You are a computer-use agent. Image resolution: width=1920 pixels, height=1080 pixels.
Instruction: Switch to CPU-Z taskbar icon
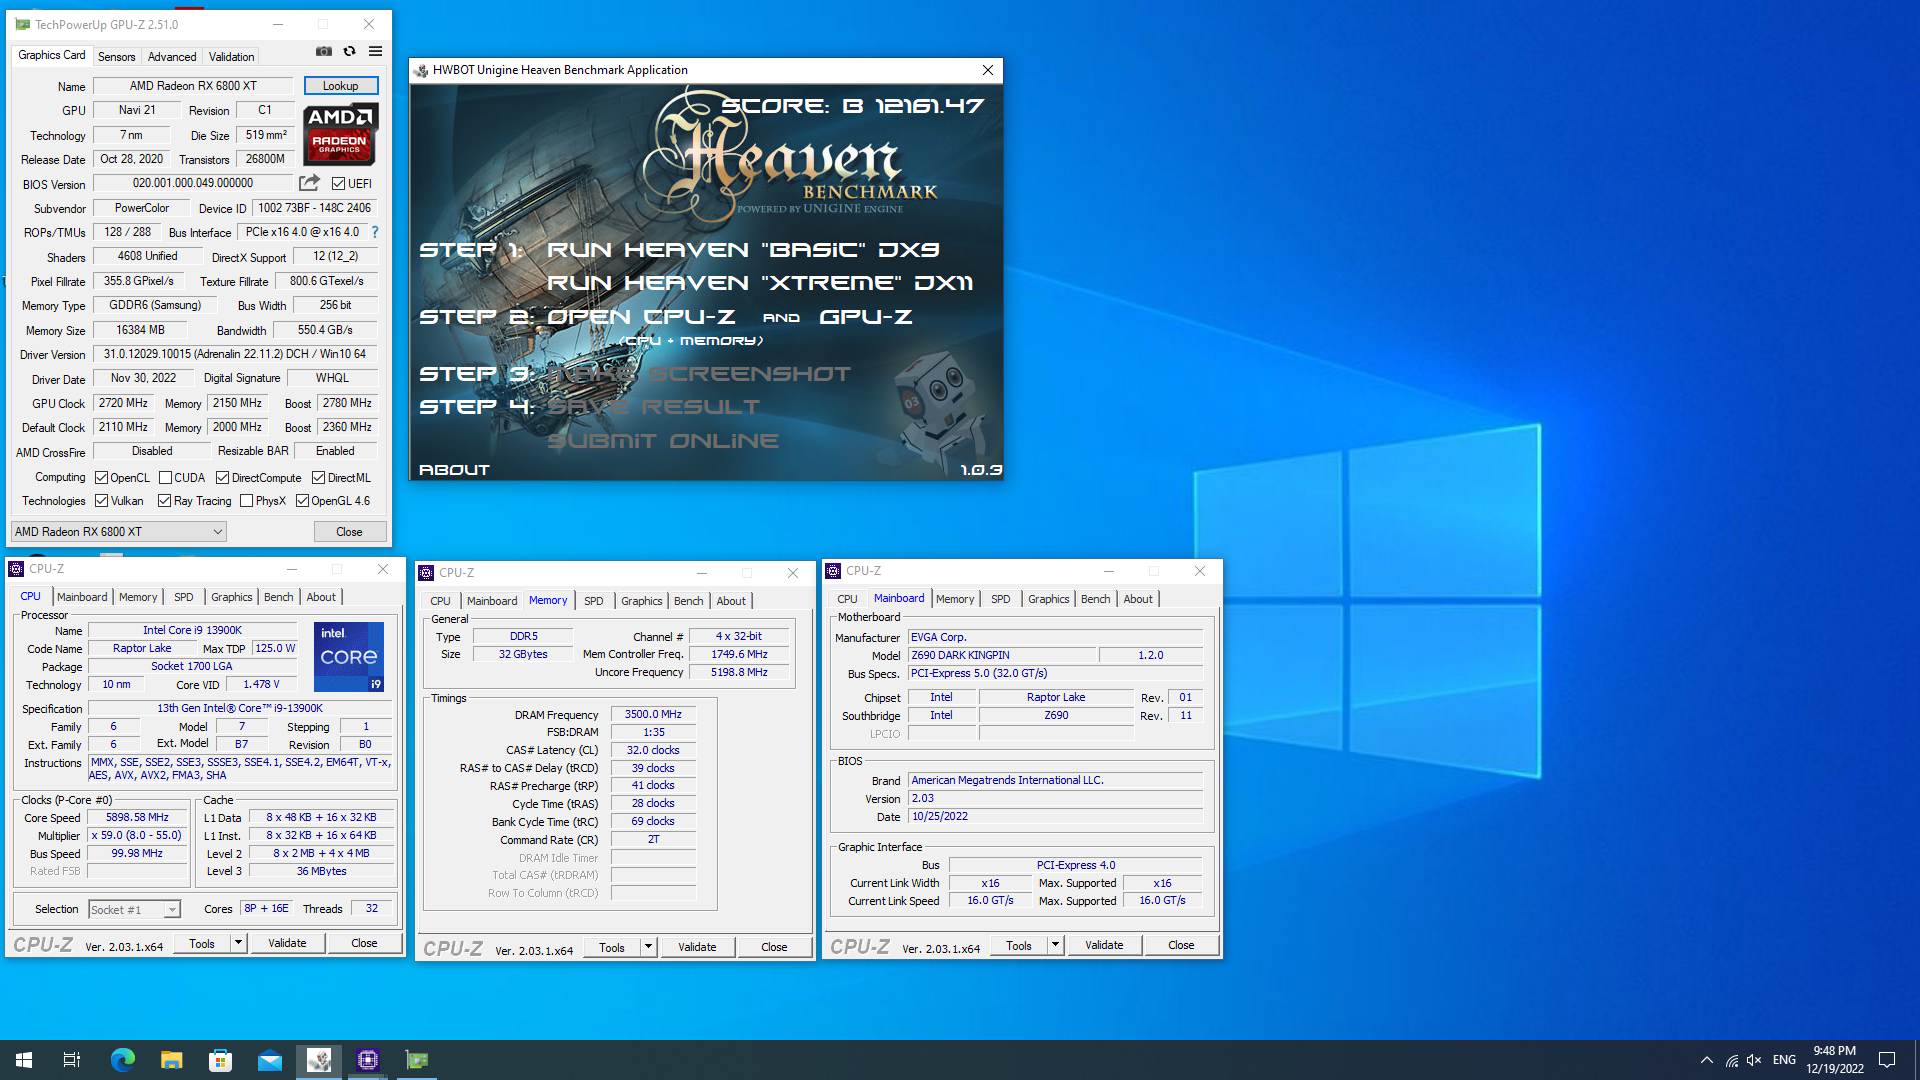[368, 1060]
